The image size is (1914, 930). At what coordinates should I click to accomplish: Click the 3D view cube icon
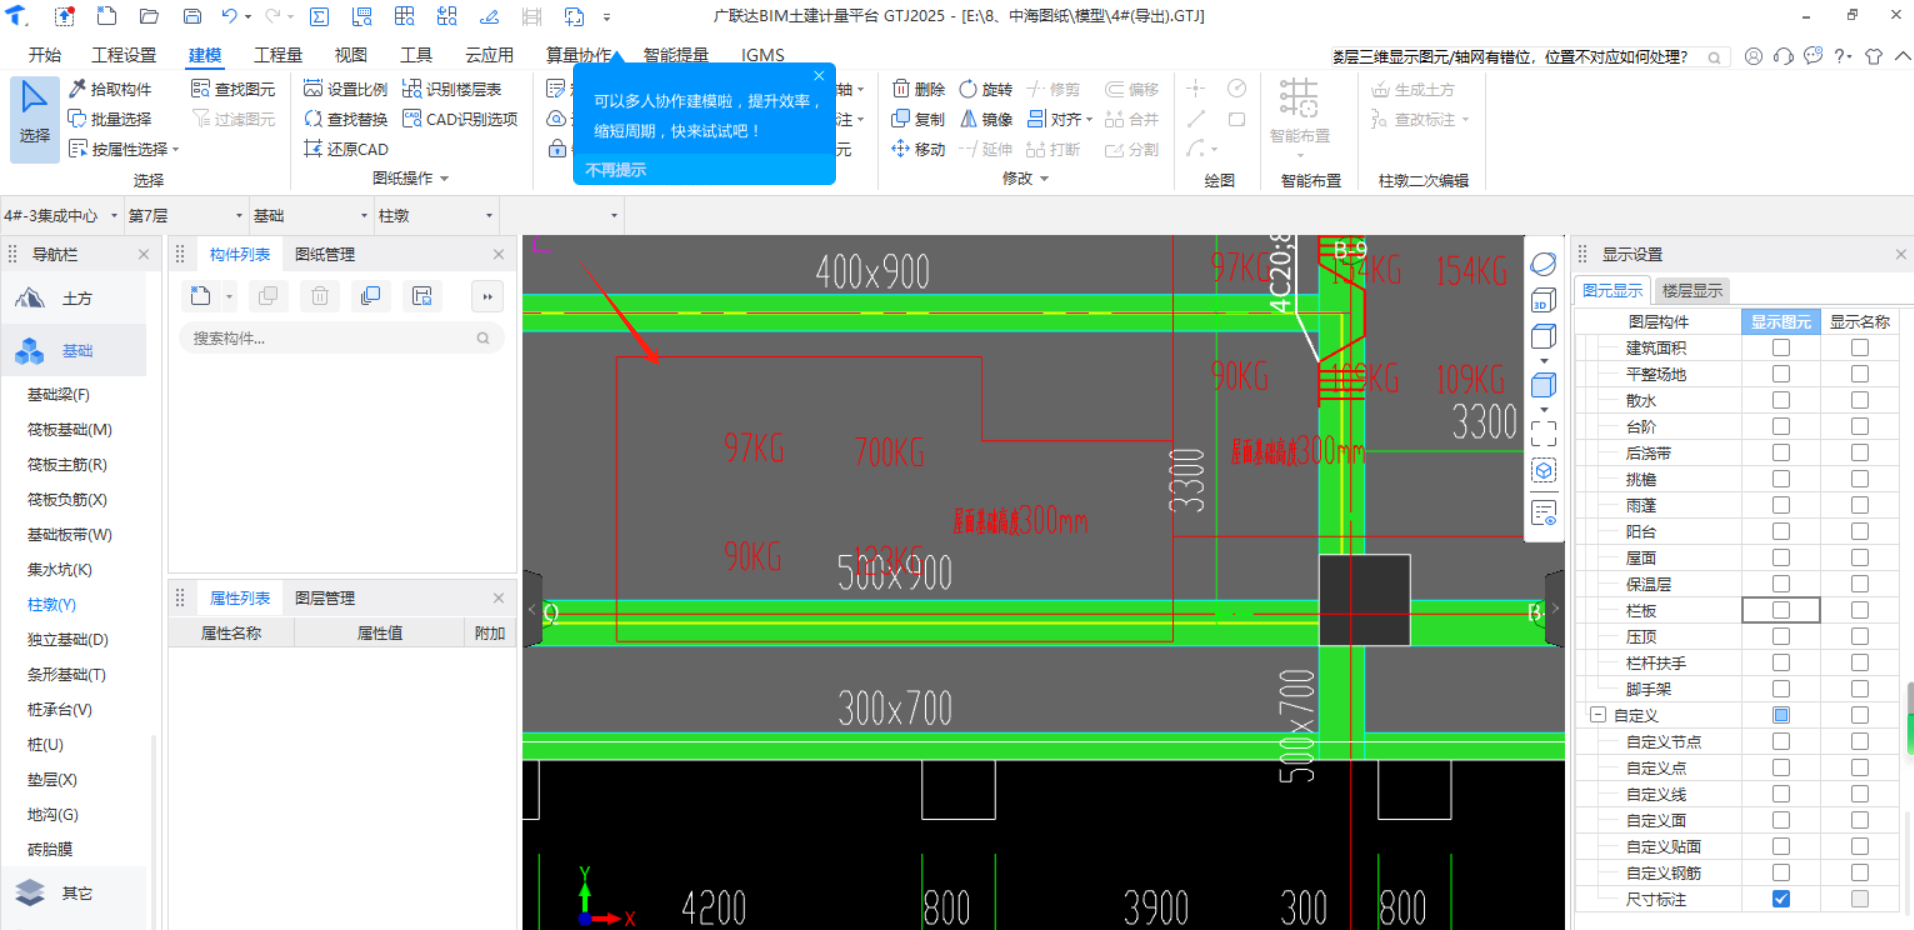coord(1543,300)
